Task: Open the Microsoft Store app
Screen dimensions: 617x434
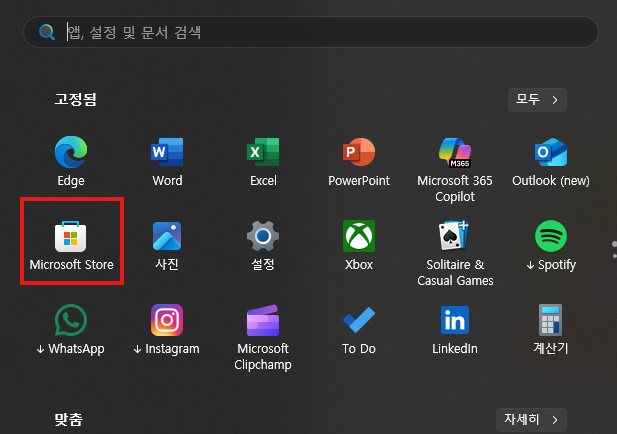Action: [x=71, y=246]
